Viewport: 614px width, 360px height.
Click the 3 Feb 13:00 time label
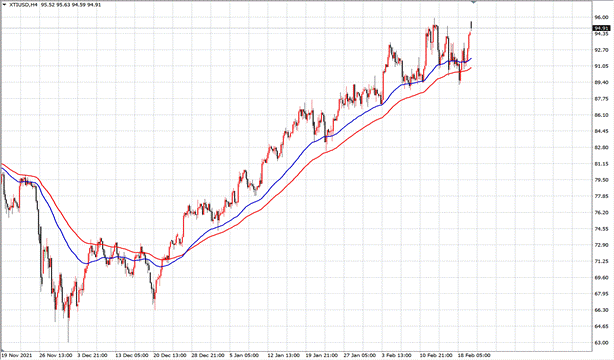point(397,355)
